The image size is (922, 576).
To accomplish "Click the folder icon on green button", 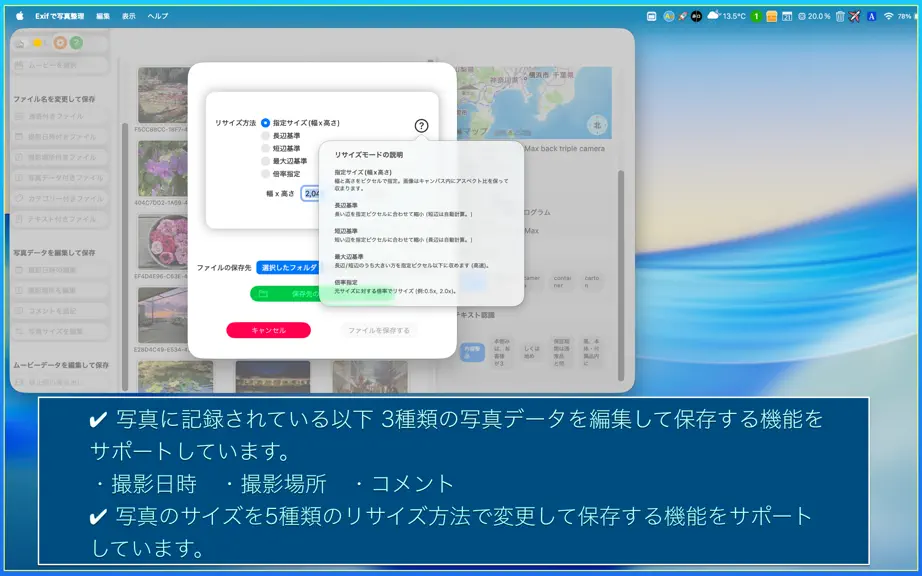I will (x=263, y=294).
